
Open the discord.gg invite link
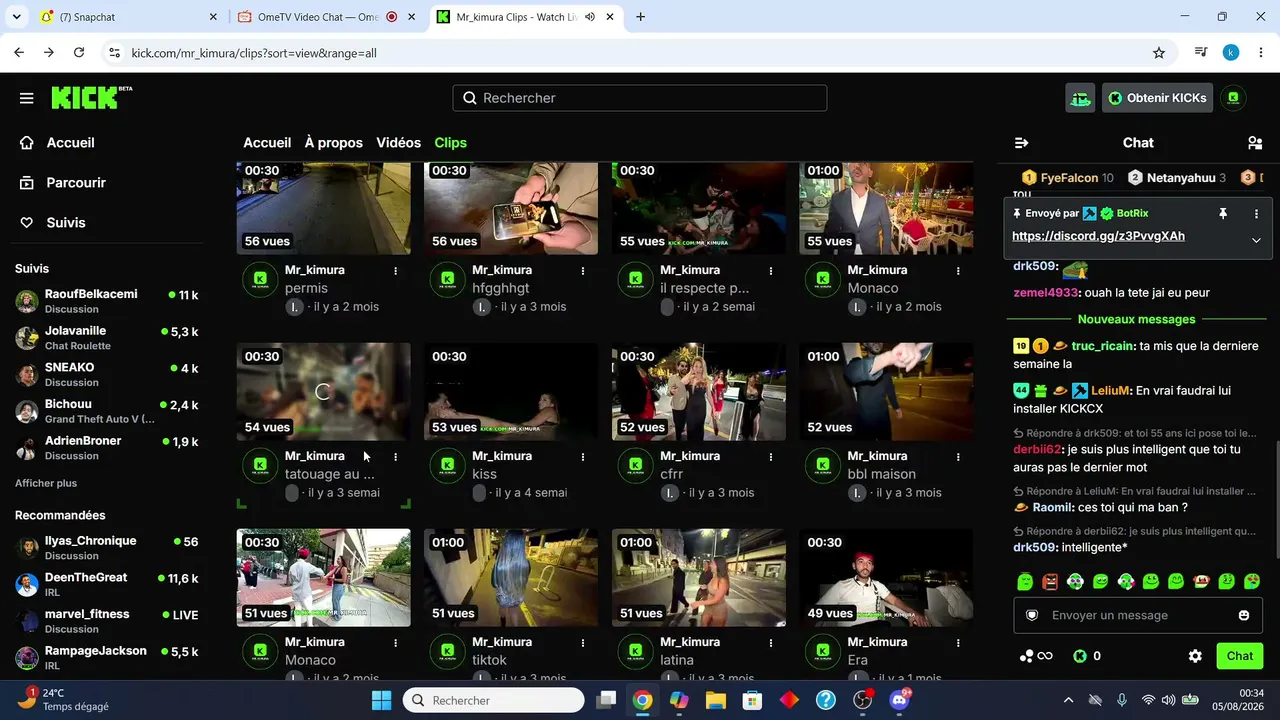(x=1098, y=236)
